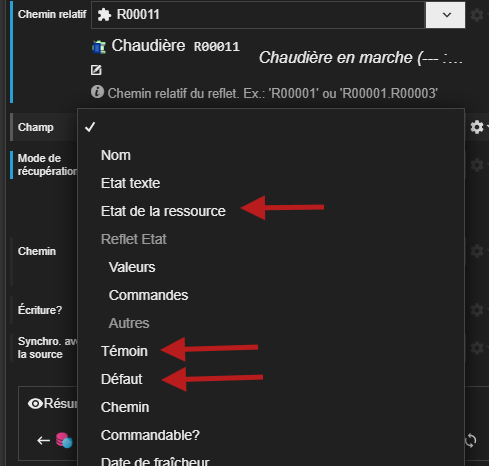
Task: Click the pink database icon in Résumé panel
Action: tap(64, 440)
